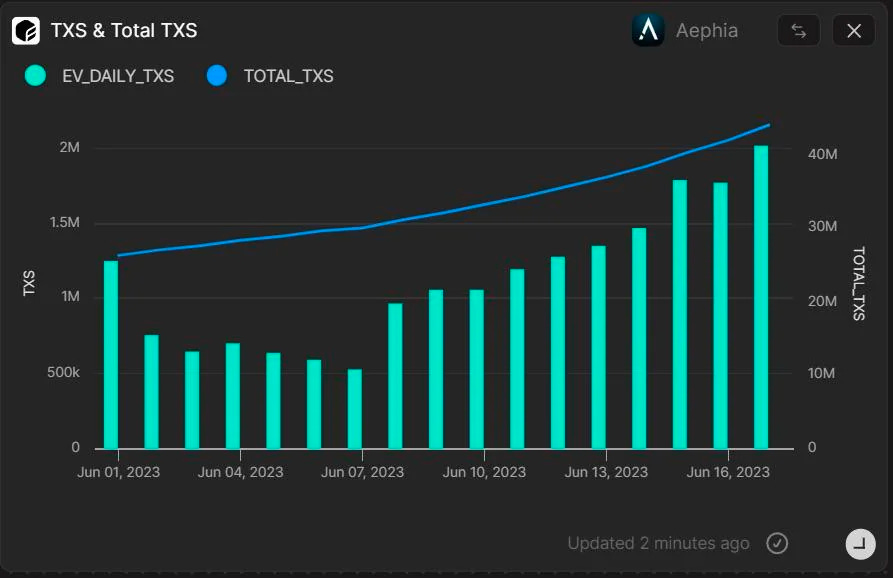Click the vertical TOTAL_TXS axis title
This screenshot has width=893, height=578.
tap(859, 284)
